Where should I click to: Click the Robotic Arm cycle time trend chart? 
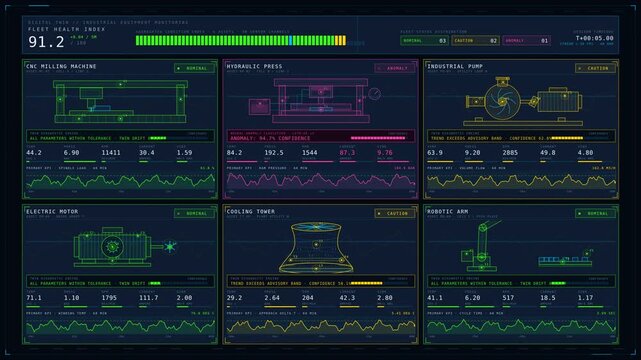click(521, 327)
